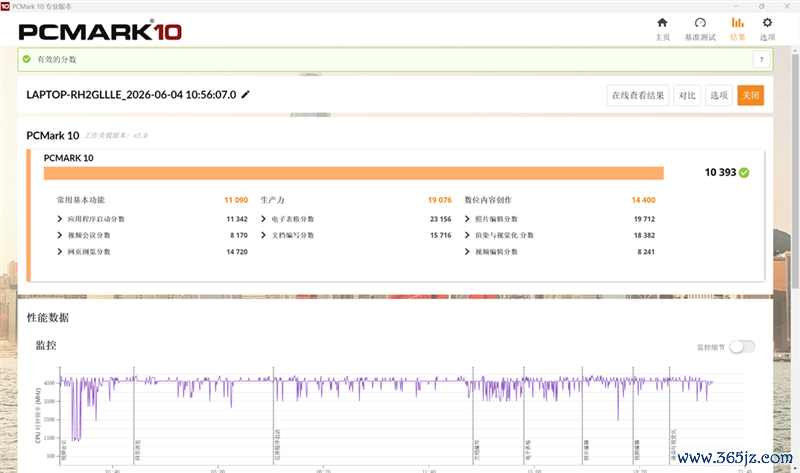This screenshot has width=800, height=473.
Task: Open the 结果 results chart icon
Action: (x=737, y=22)
